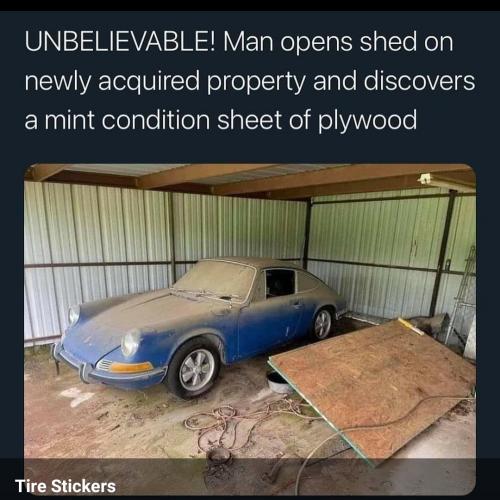Click the words "newly acquired property"
500x500 pixels.
(165, 81)
